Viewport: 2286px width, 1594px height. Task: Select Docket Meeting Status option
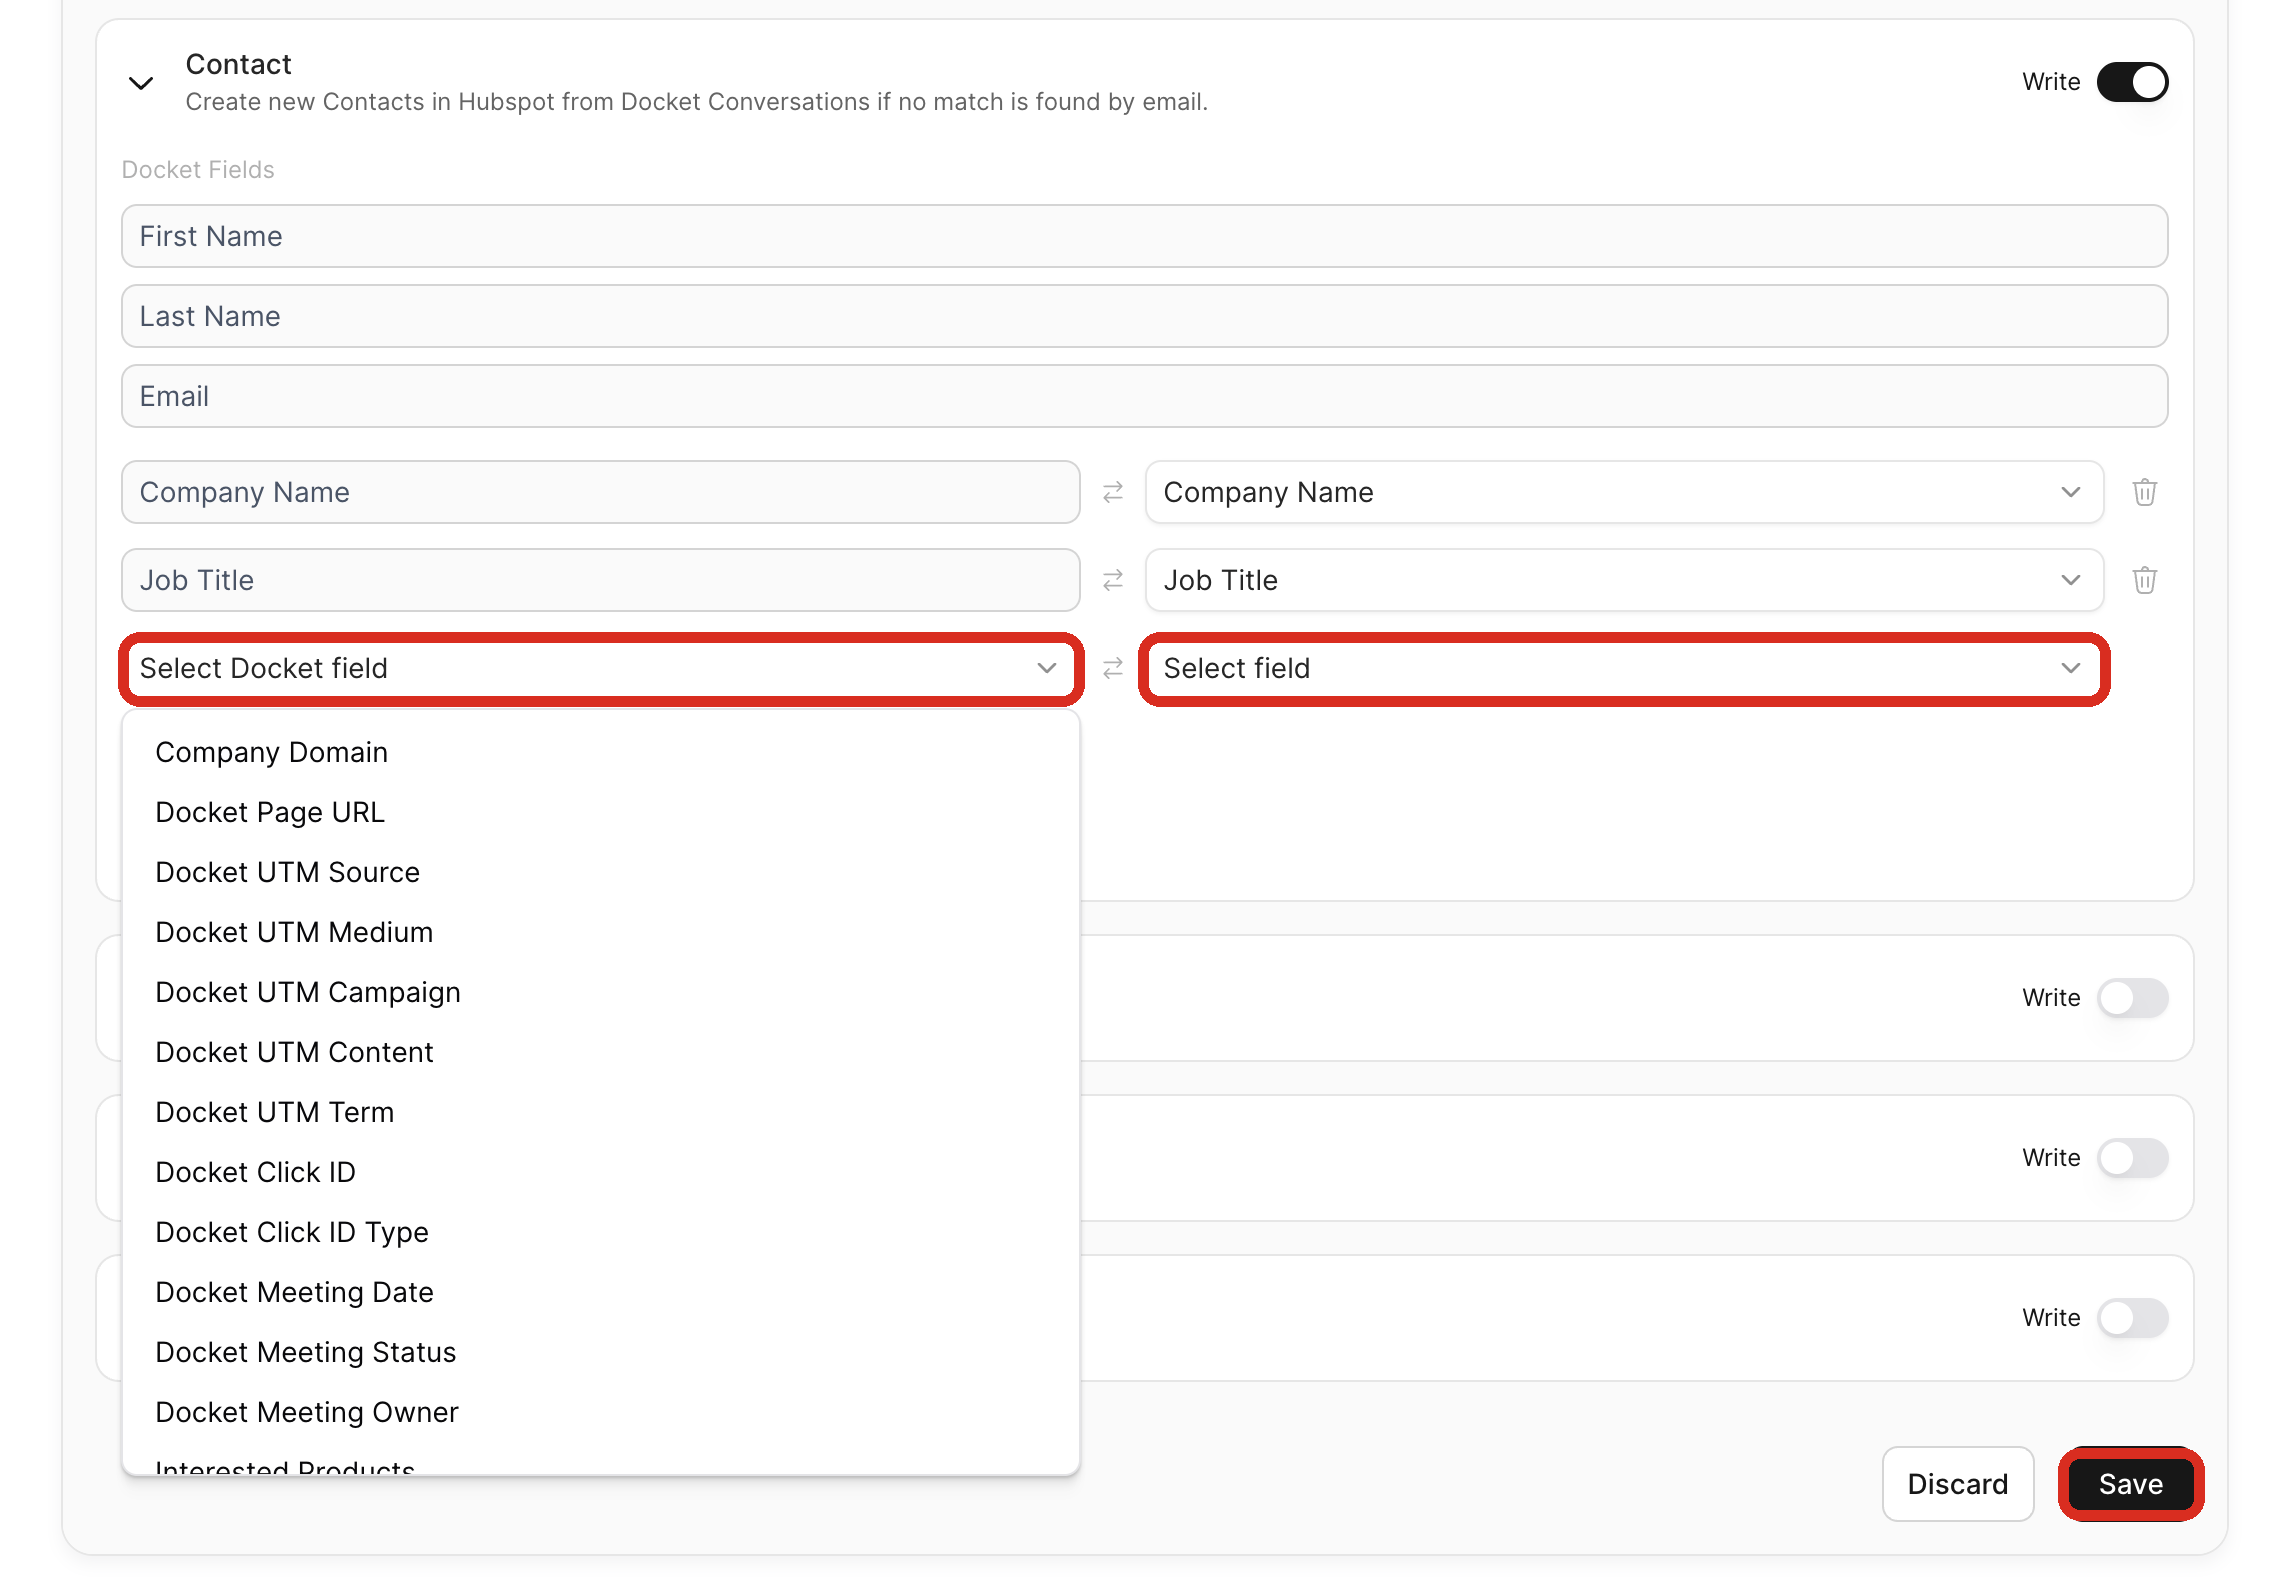click(x=600, y=1352)
